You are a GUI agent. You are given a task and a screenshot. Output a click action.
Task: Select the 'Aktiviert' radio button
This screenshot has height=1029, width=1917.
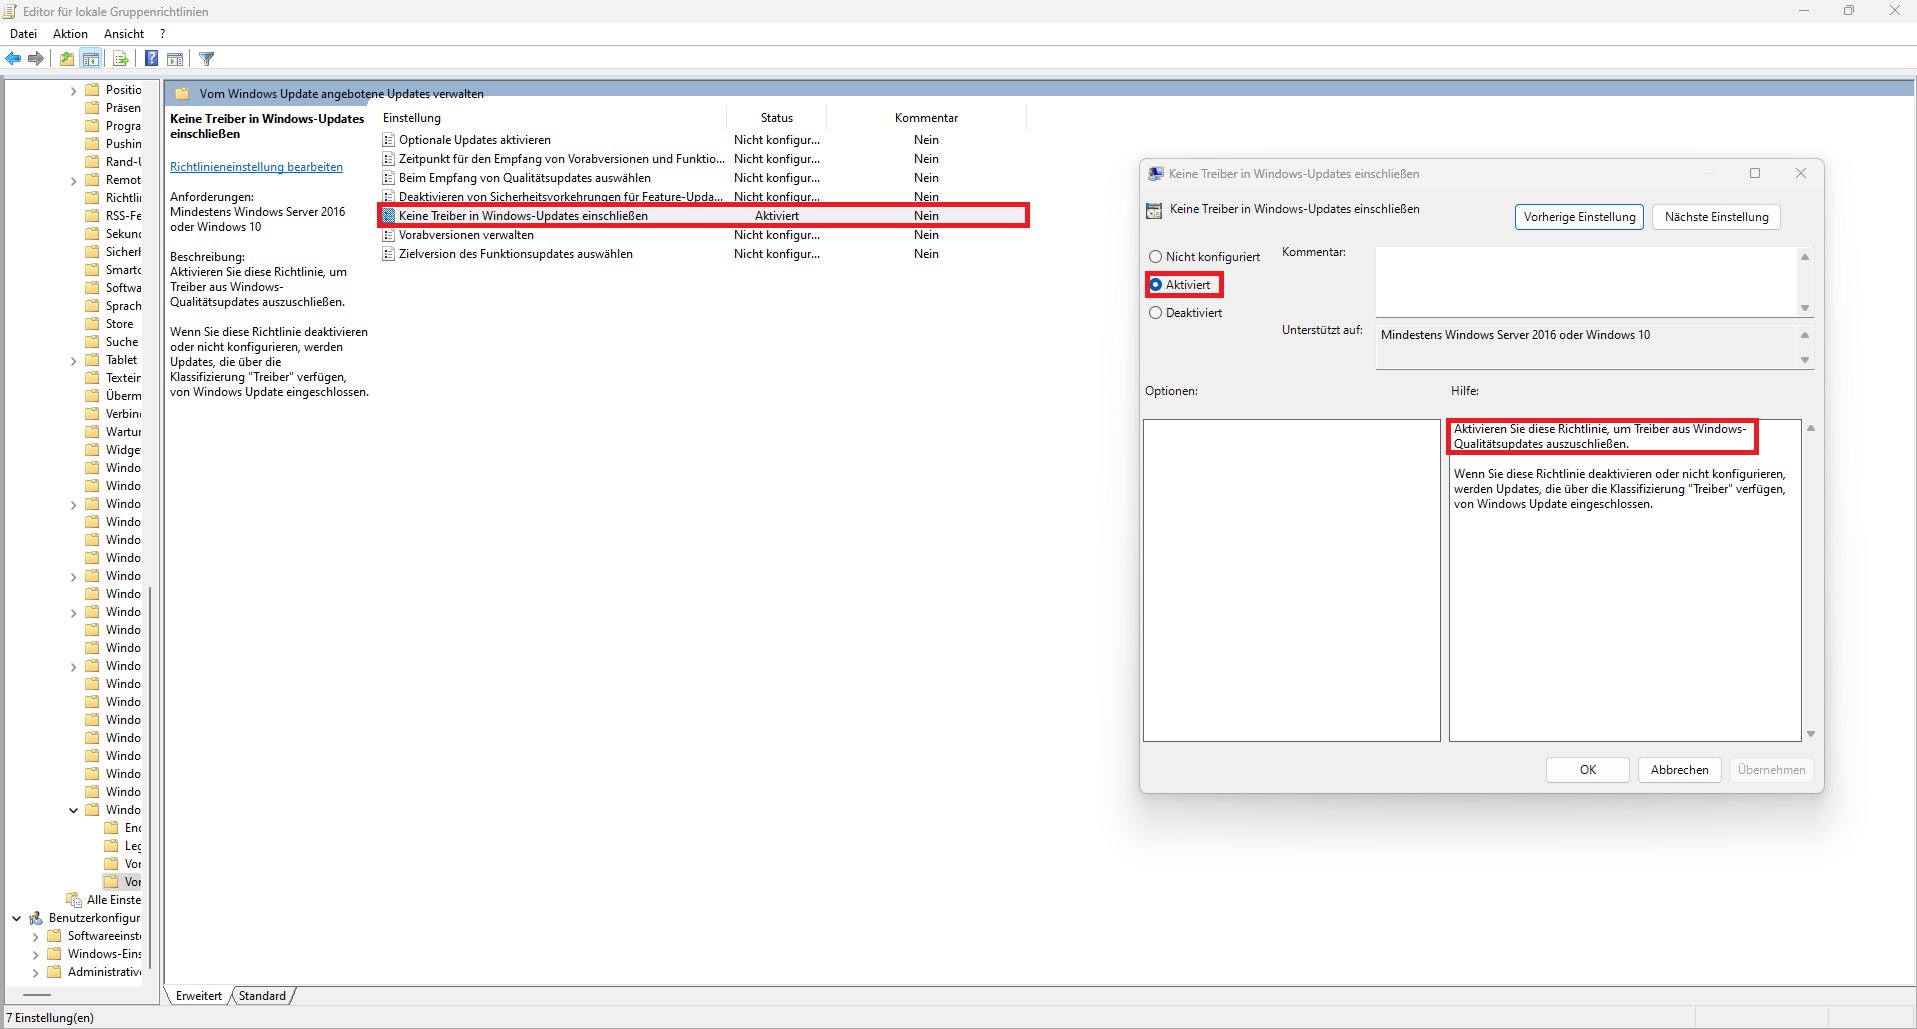click(x=1156, y=285)
